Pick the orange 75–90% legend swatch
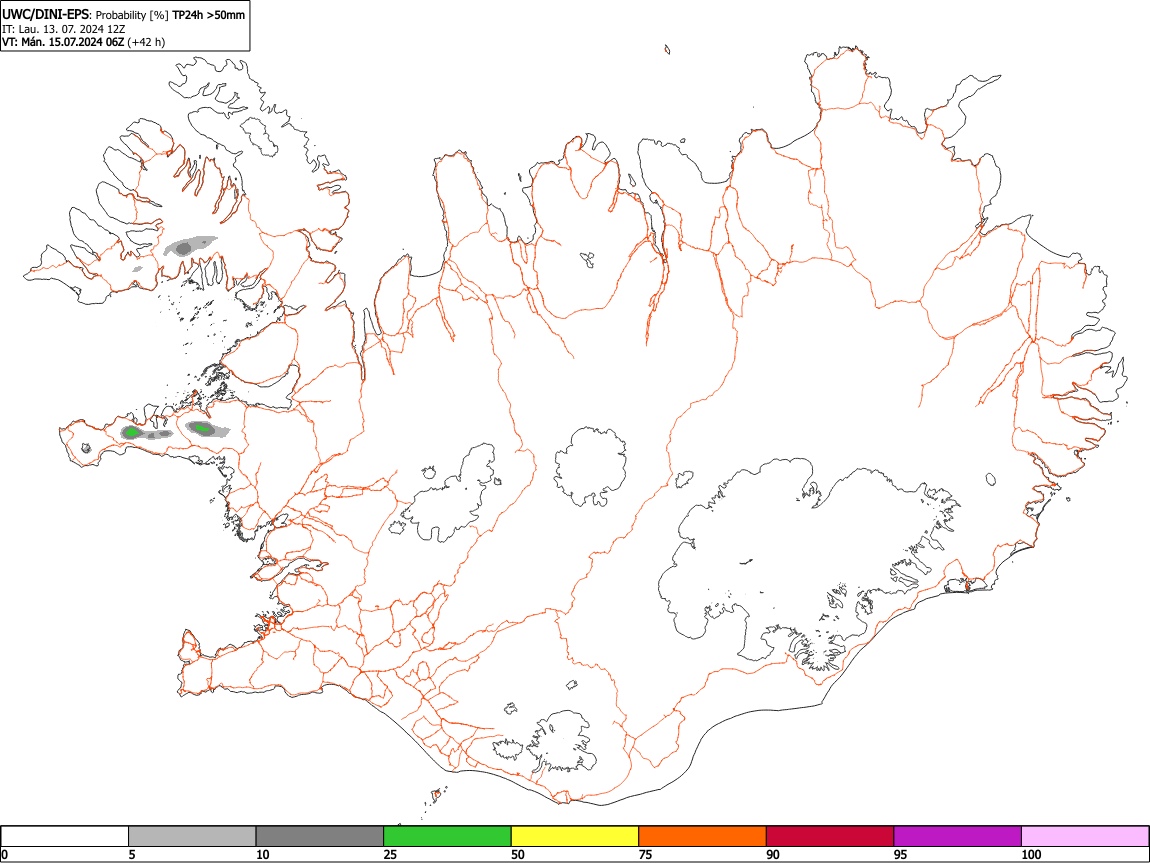 (702, 836)
